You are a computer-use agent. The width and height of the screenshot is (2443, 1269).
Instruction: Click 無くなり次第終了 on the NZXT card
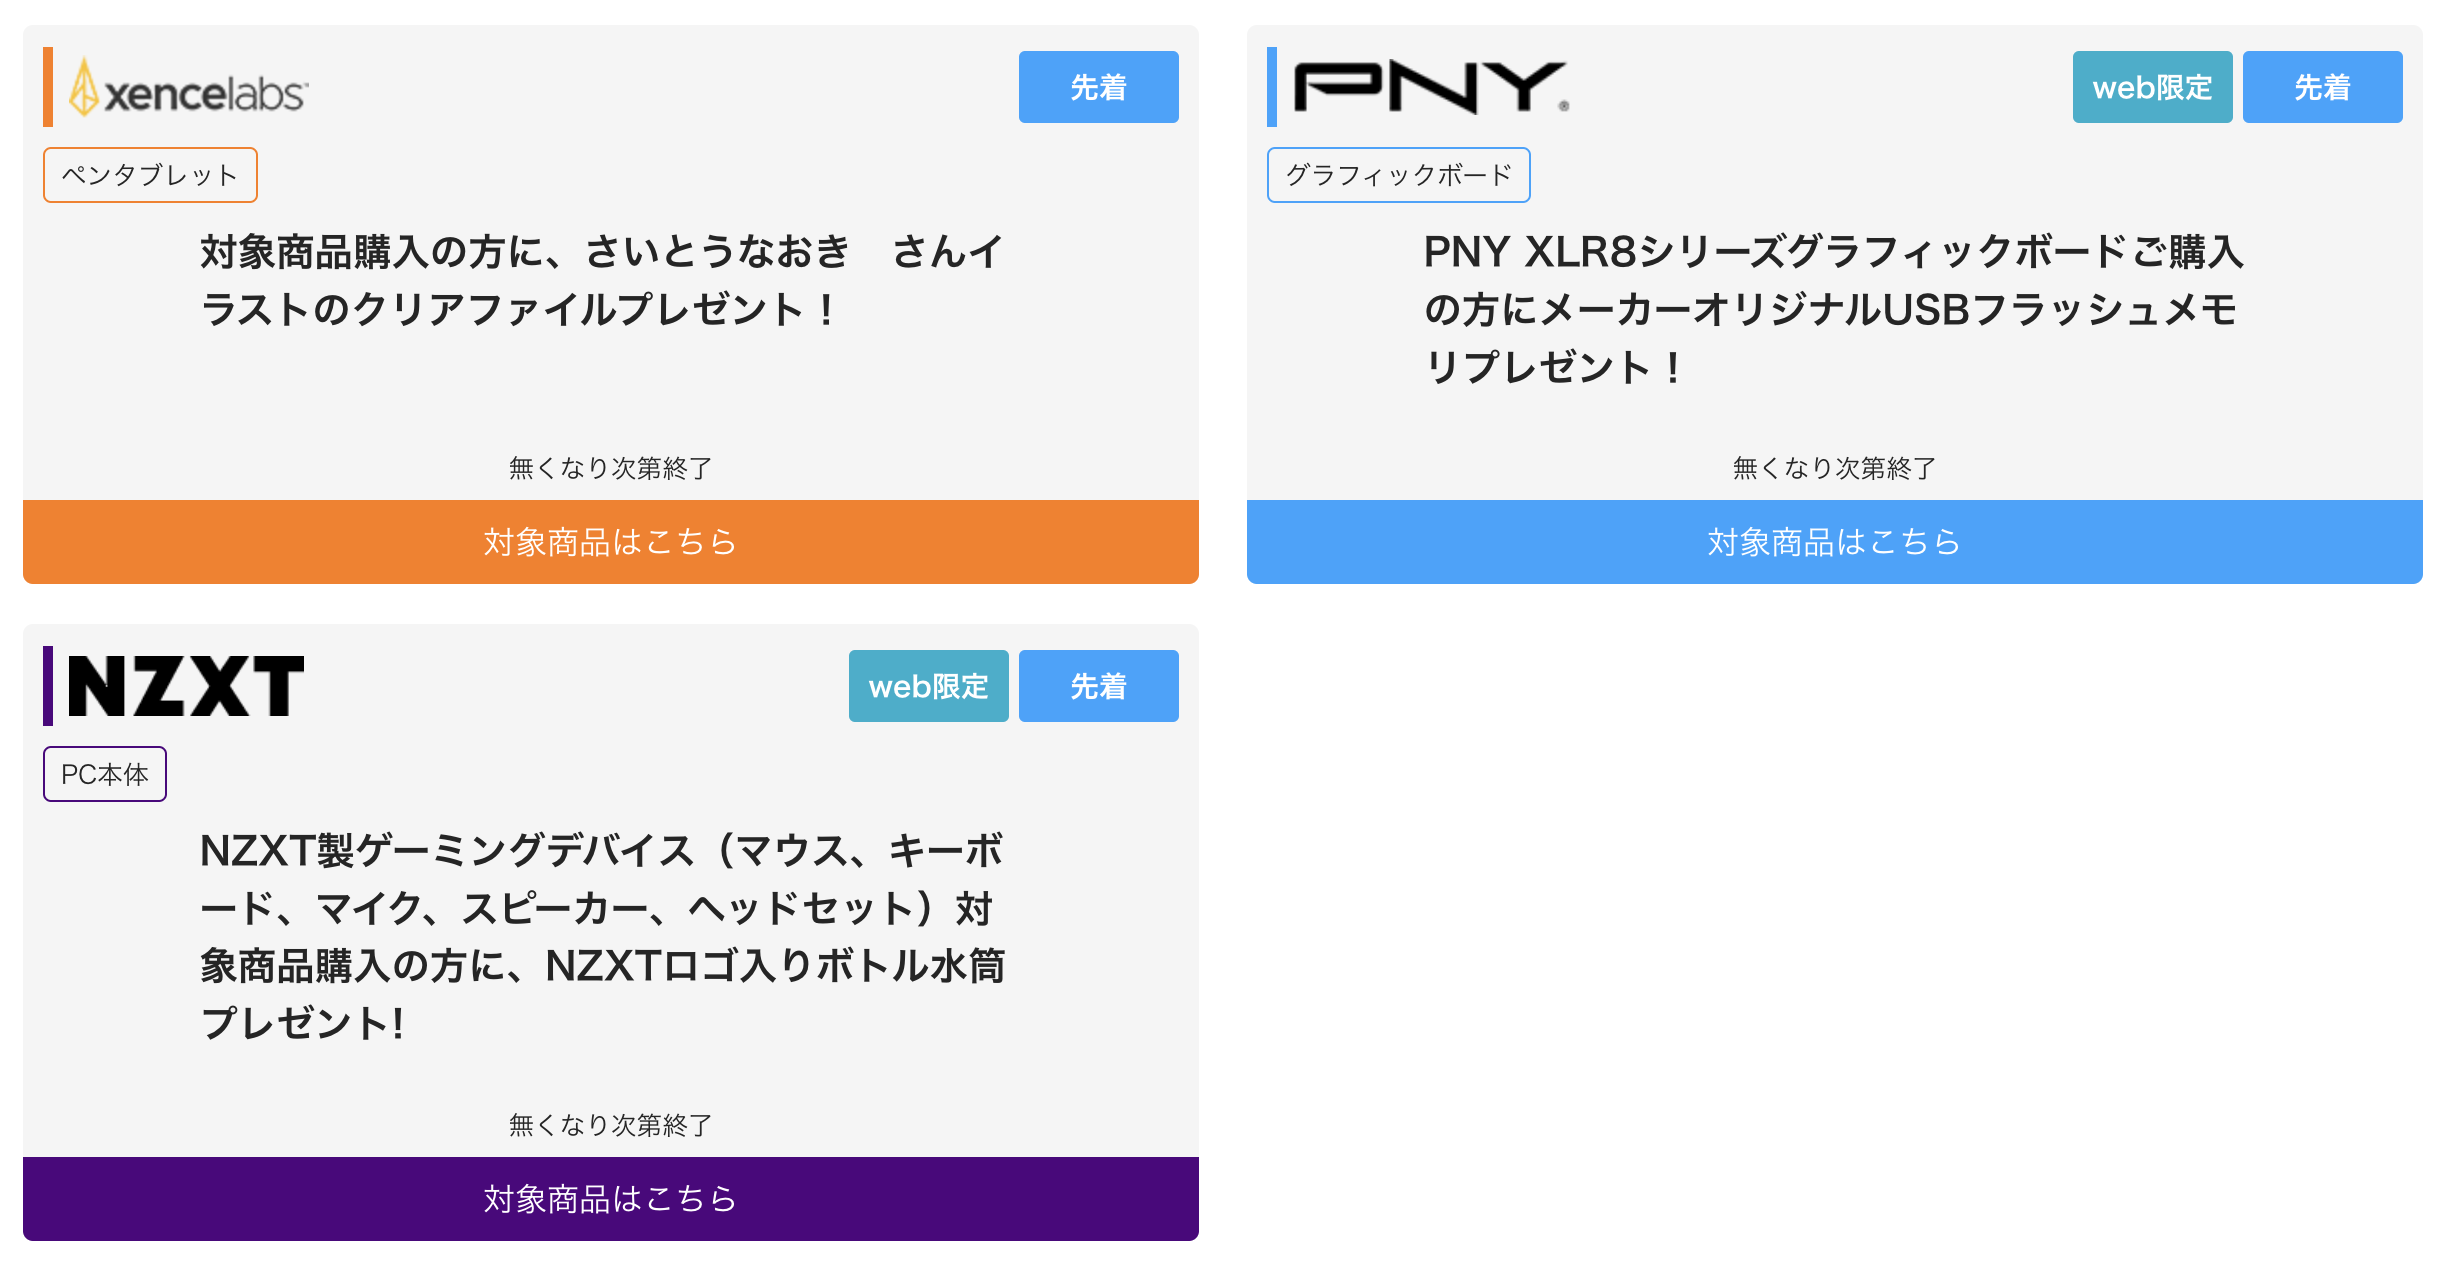click(611, 1125)
